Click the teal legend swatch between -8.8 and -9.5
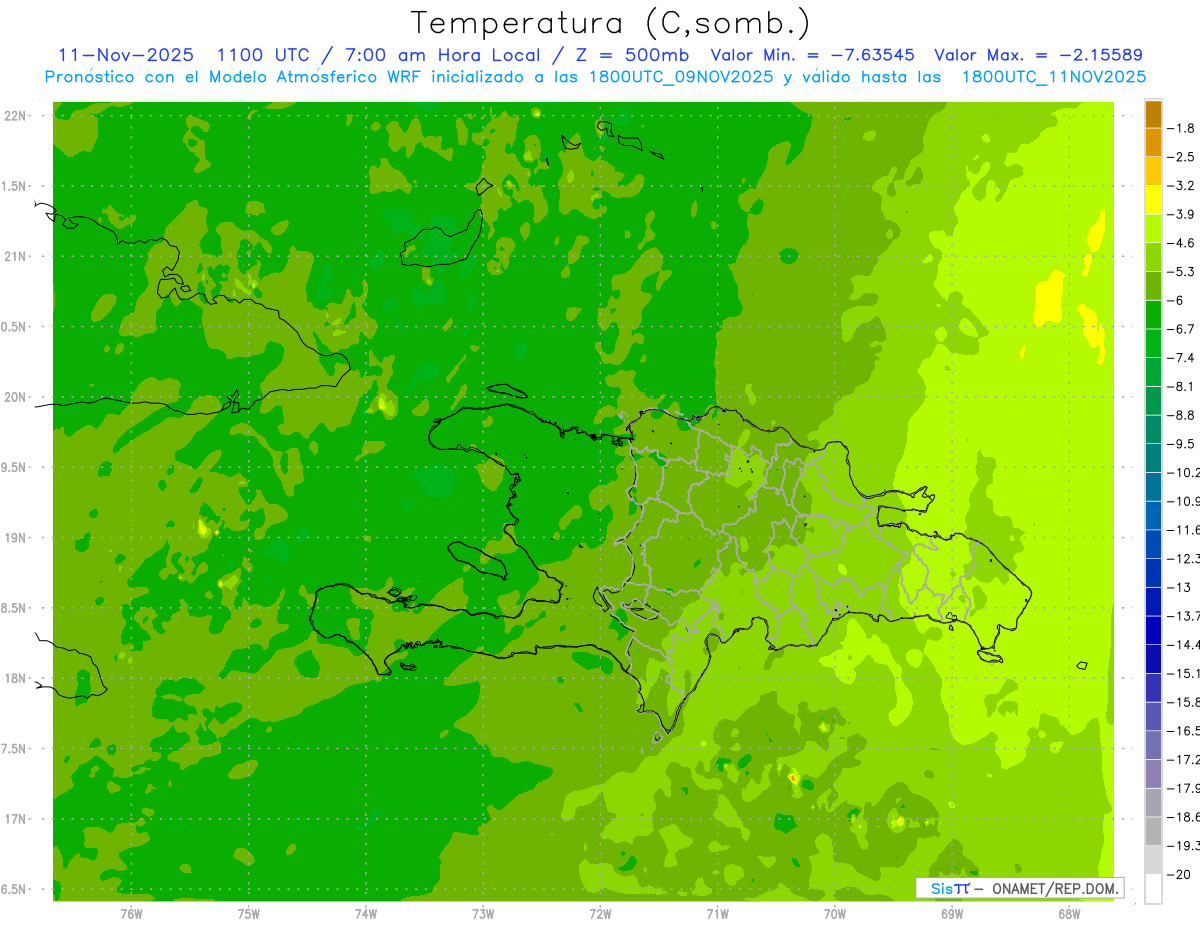The width and height of the screenshot is (1200, 927). pyautogui.click(x=1153, y=429)
